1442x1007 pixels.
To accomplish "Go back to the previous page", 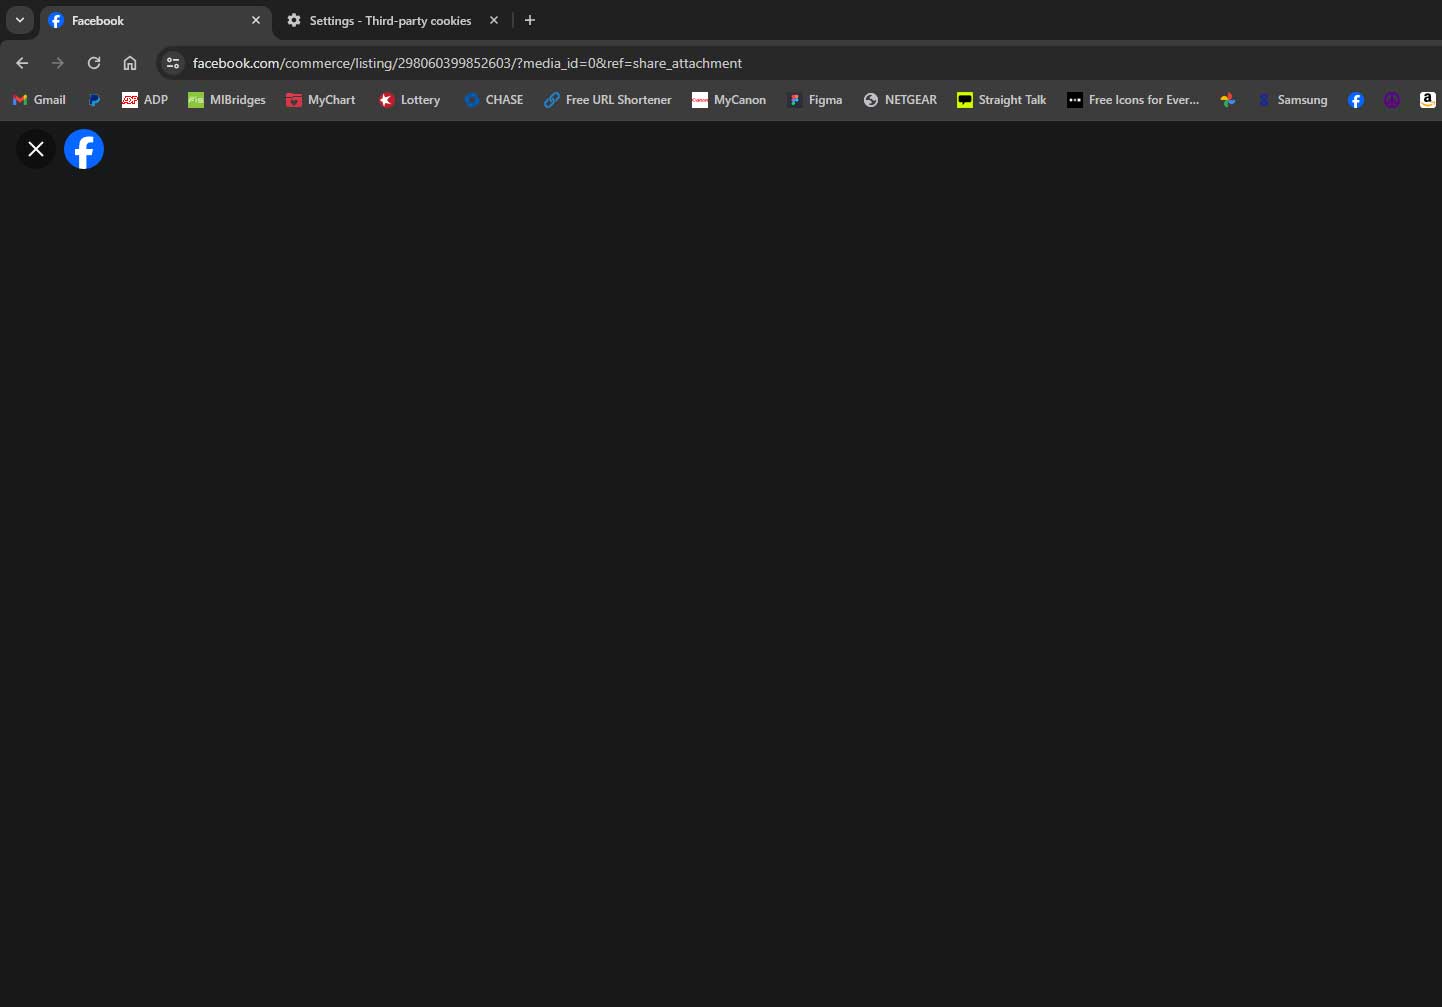I will pos(22,63).
